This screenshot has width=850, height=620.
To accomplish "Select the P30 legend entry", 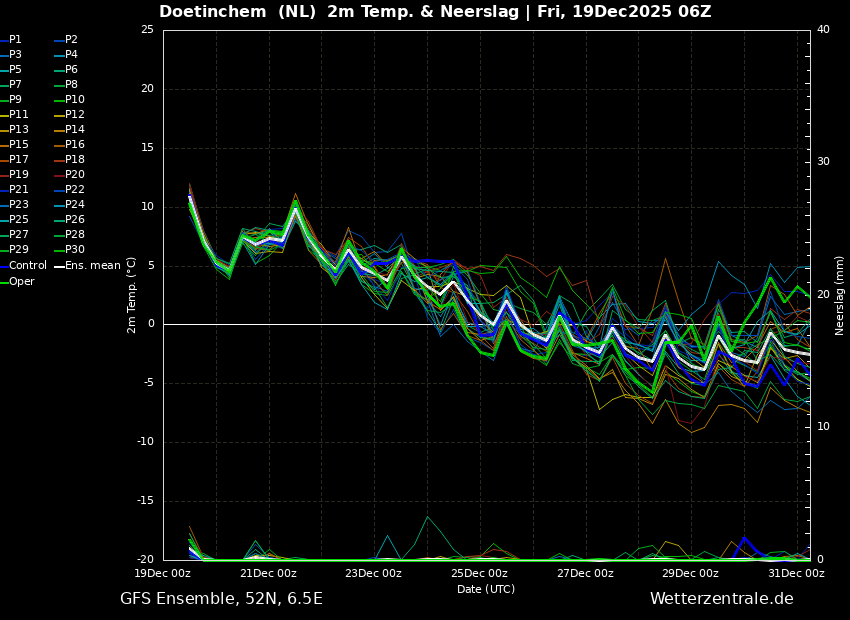I will tap(74, 250).
